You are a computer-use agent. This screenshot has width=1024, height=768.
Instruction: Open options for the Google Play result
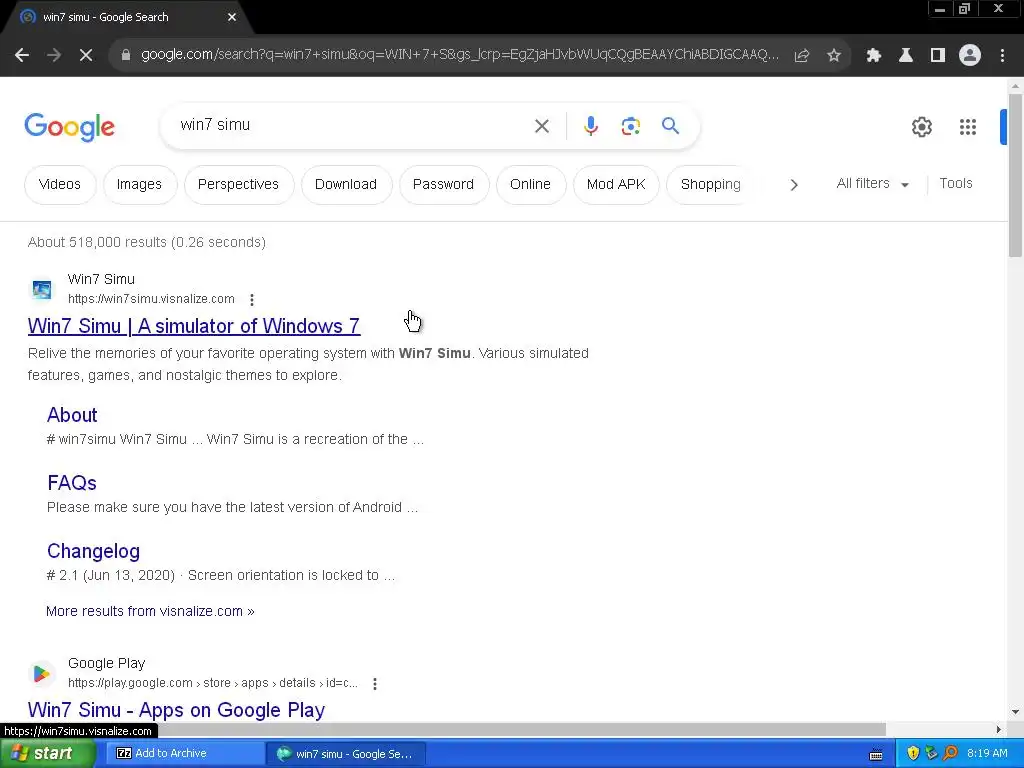tap(375, 684)
